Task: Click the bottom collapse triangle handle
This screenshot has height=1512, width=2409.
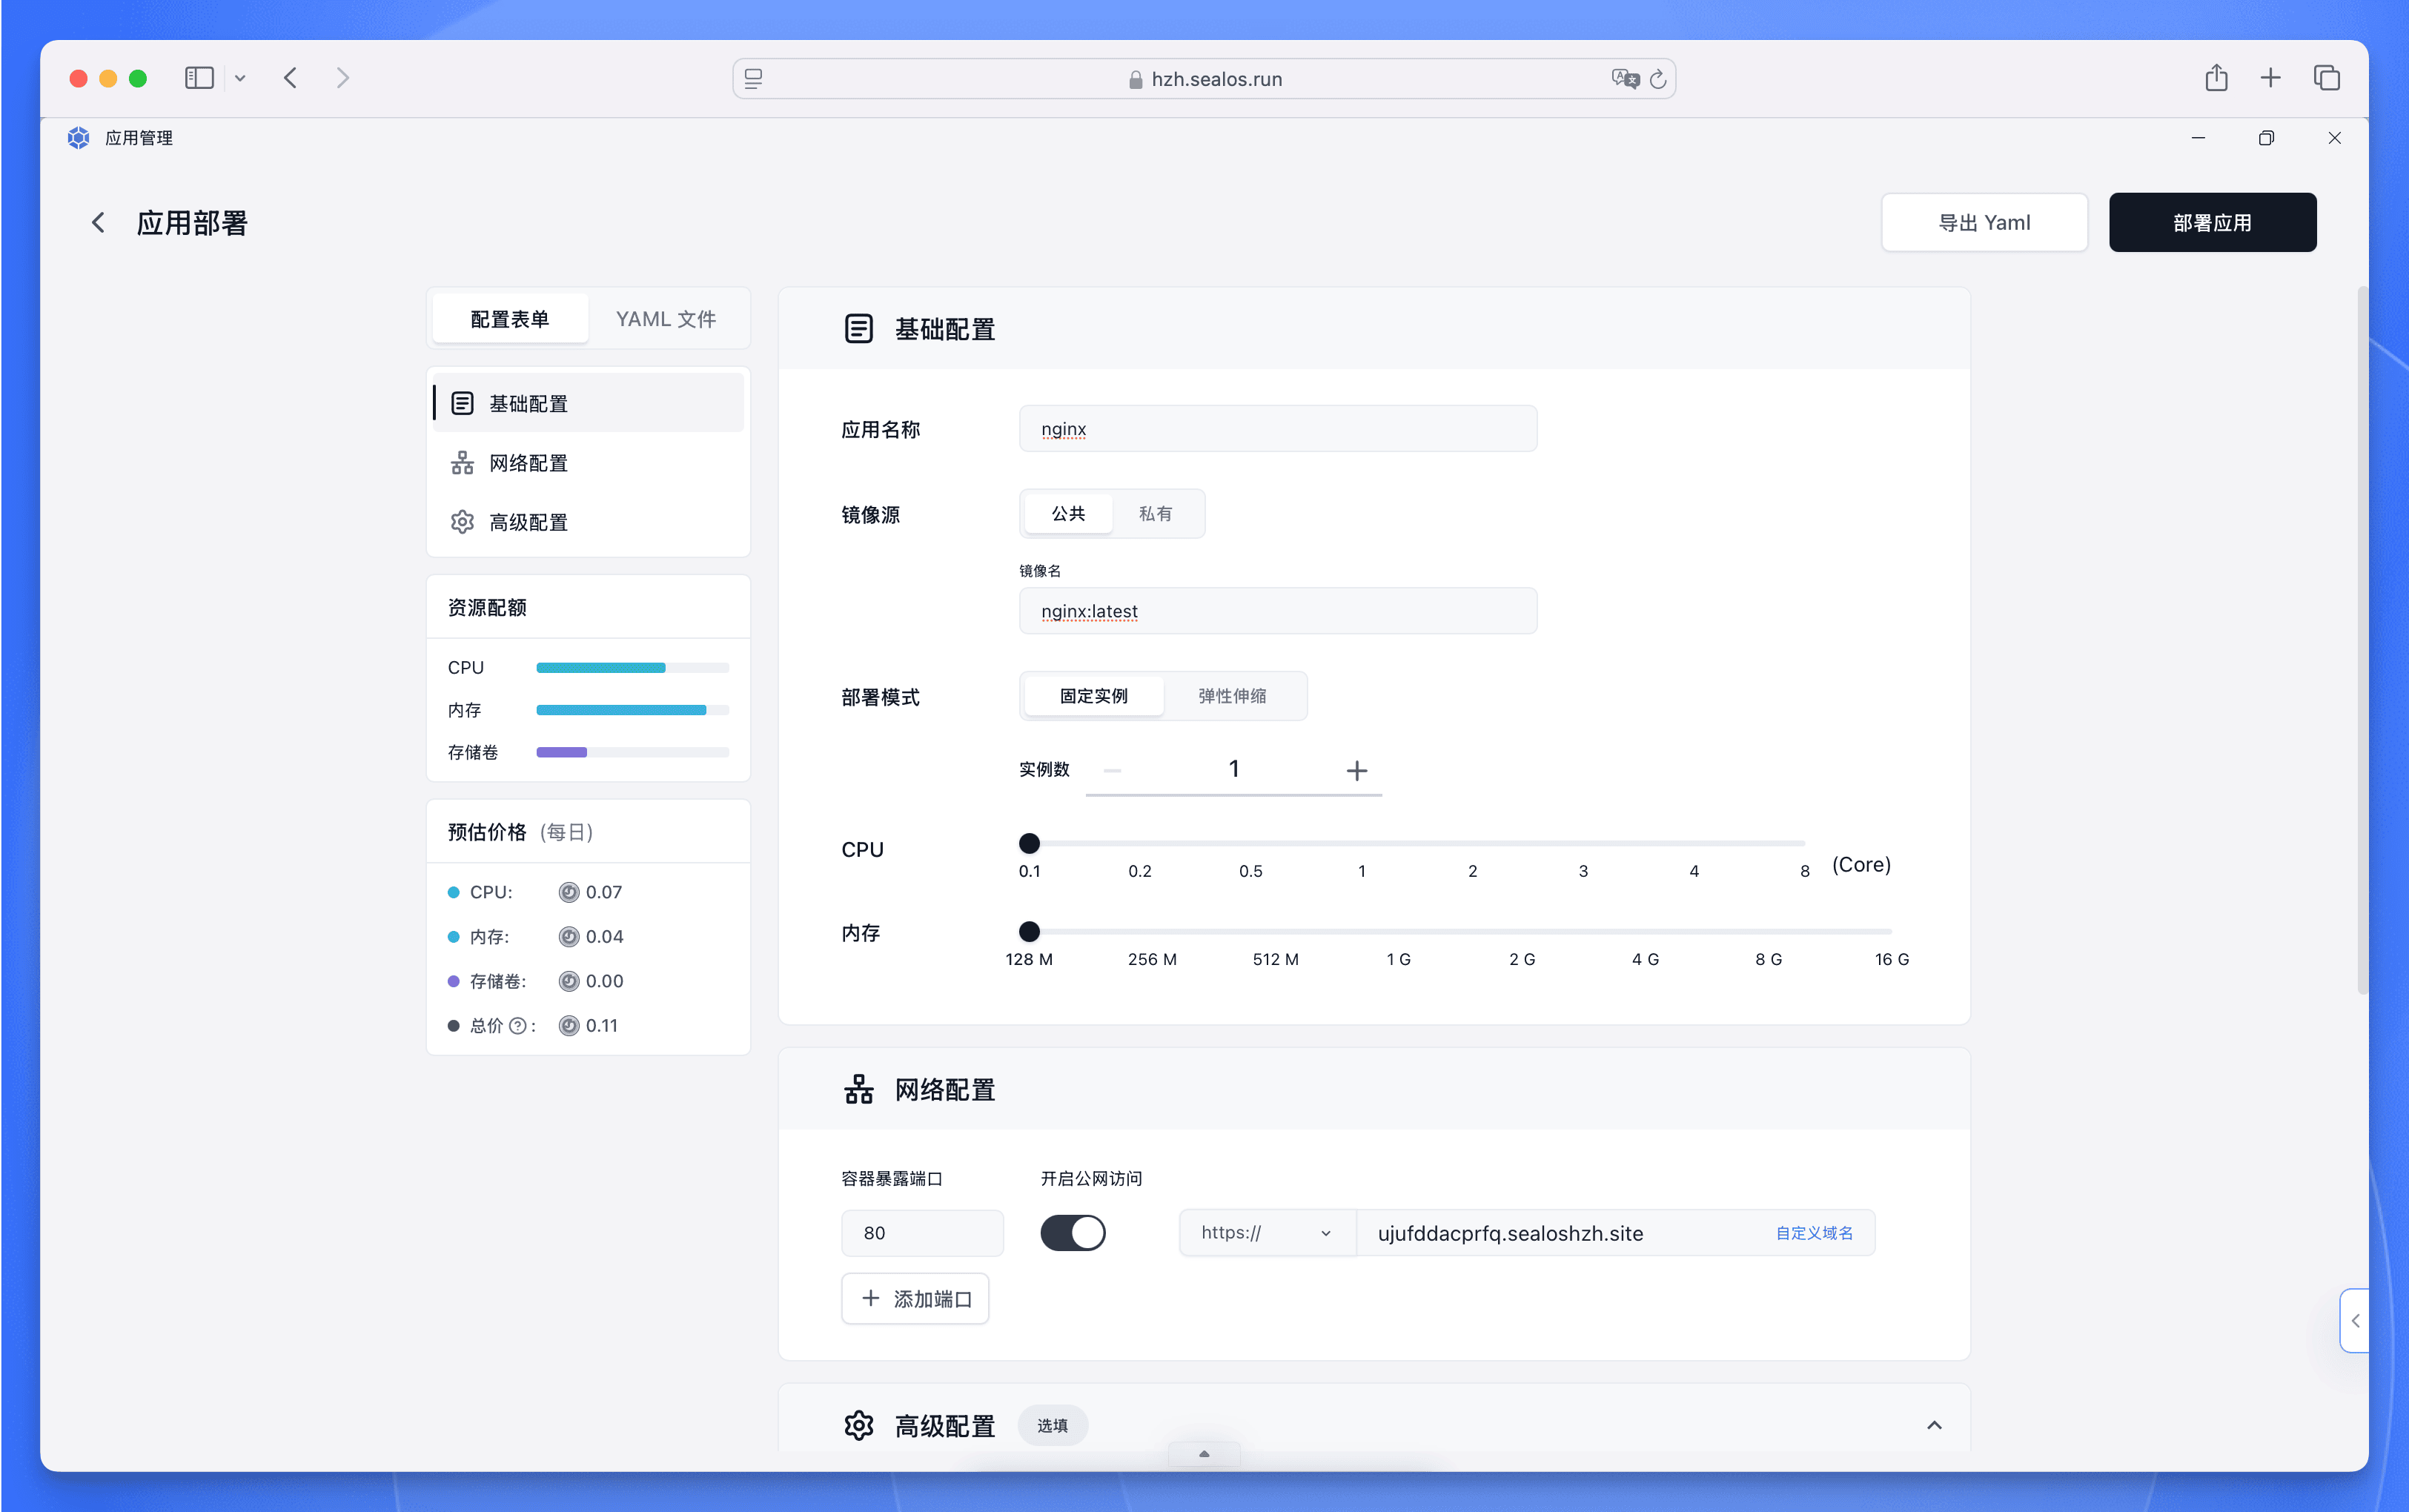Action: (x=1204, y=1454)
